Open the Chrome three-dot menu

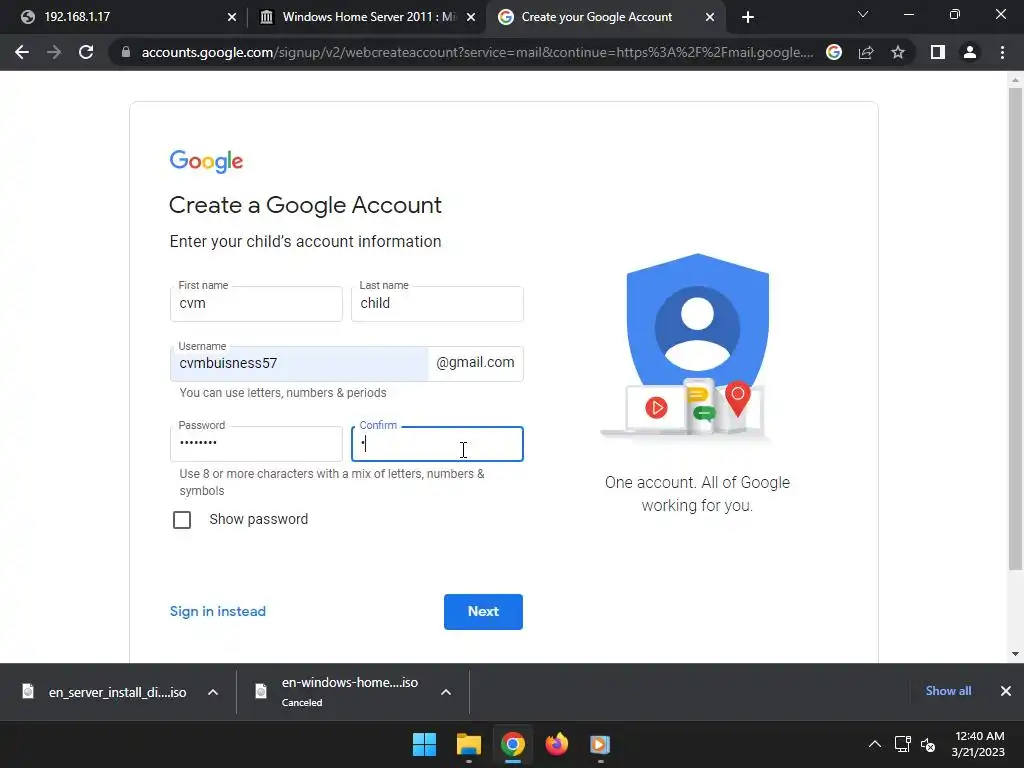click(x=1002, y=52)
